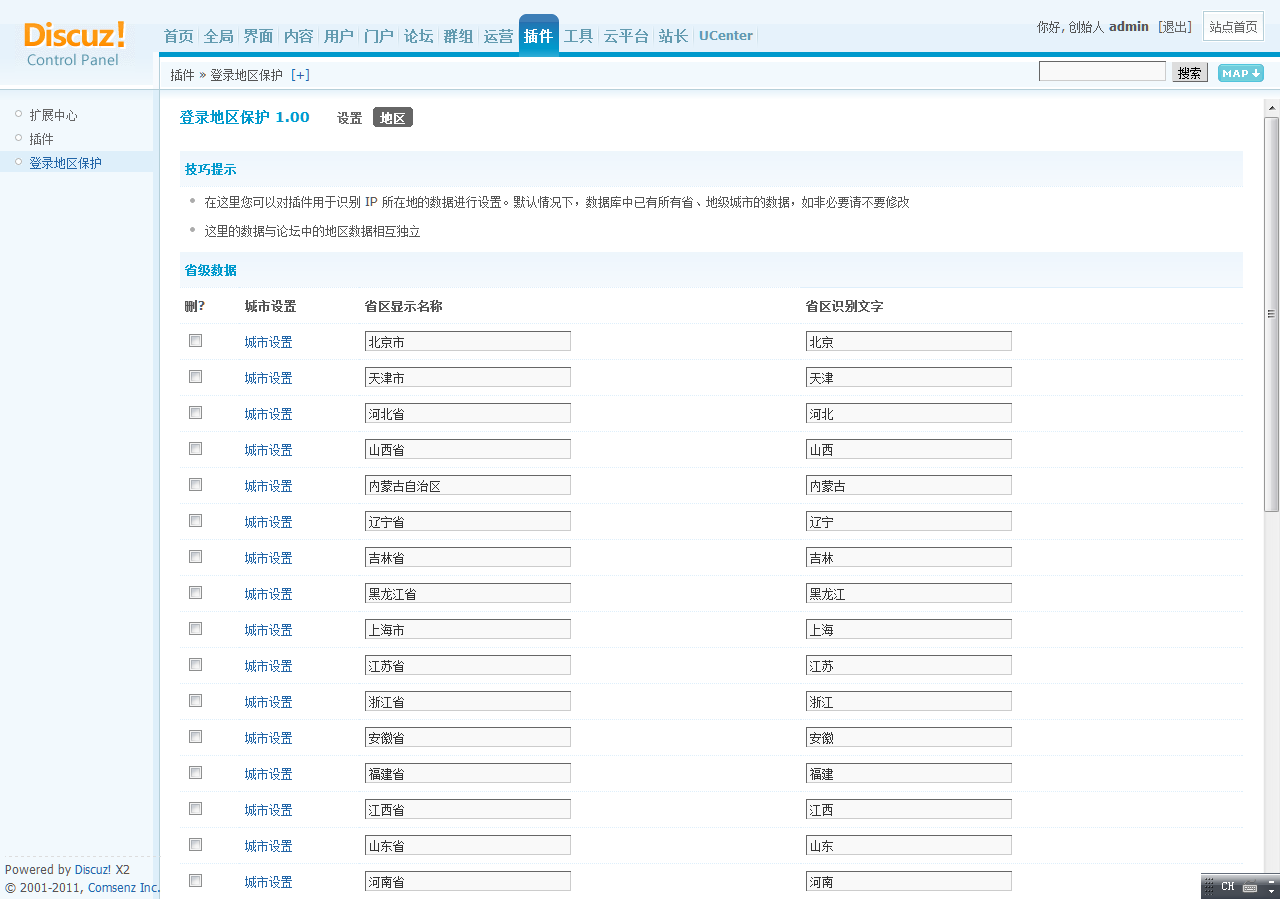Click the 省区识别文字 field containing 黑龙江
This screenshot has height=899, width=1280.
click(908, 593)
